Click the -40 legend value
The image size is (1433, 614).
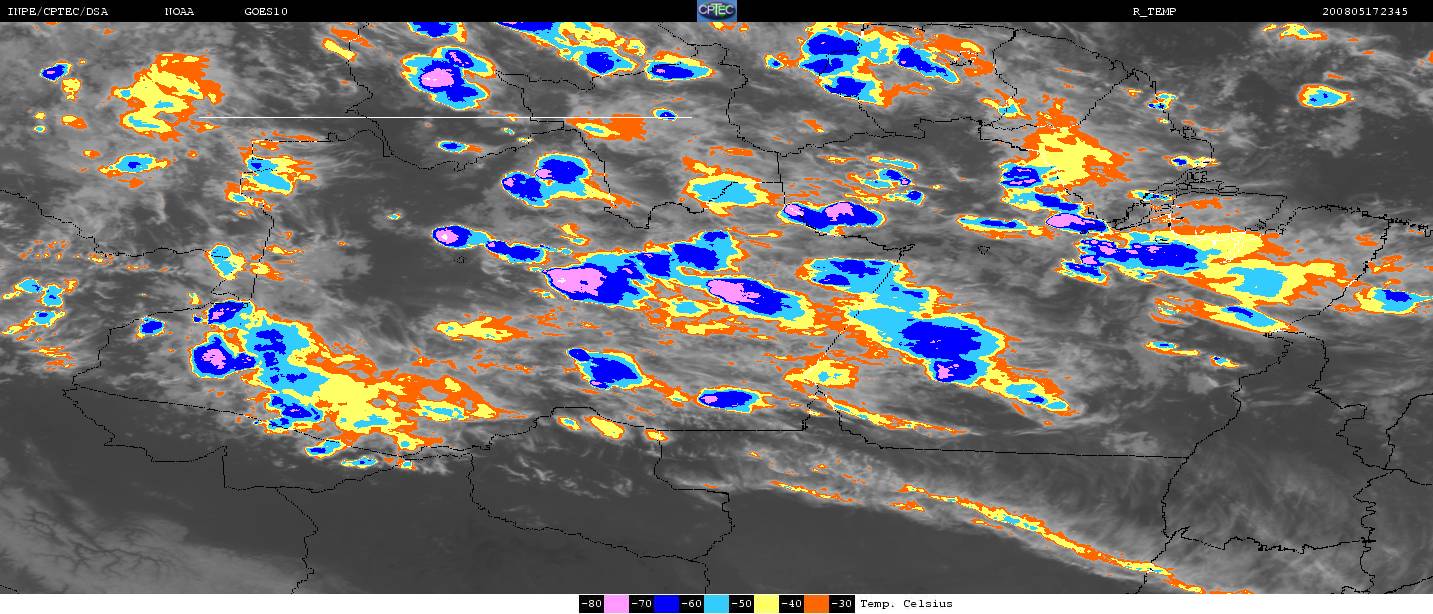tap(791, 604)
